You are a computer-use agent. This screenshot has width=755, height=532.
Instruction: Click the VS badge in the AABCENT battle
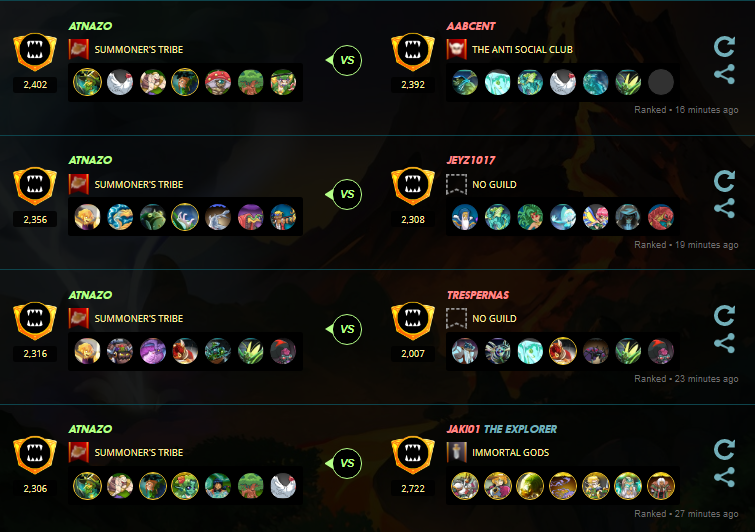pos(347,60)
